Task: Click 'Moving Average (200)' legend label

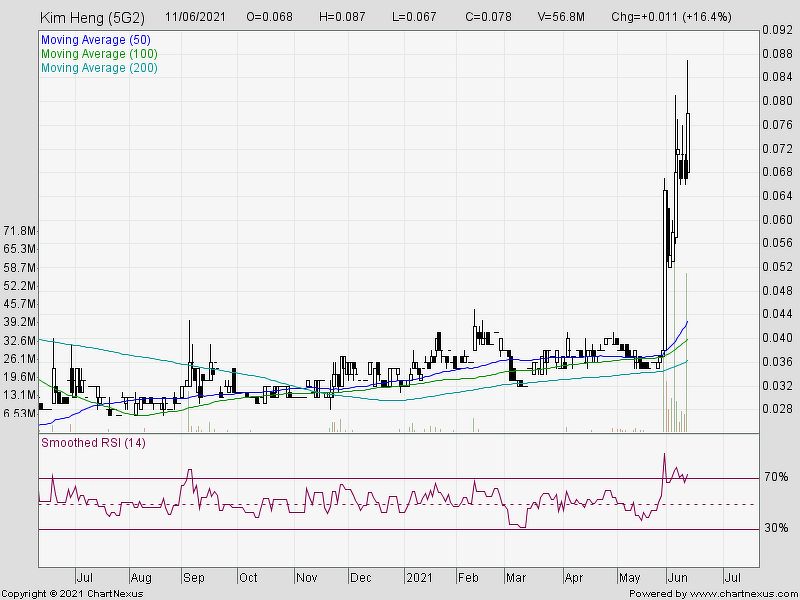Action: pos(99,68)
